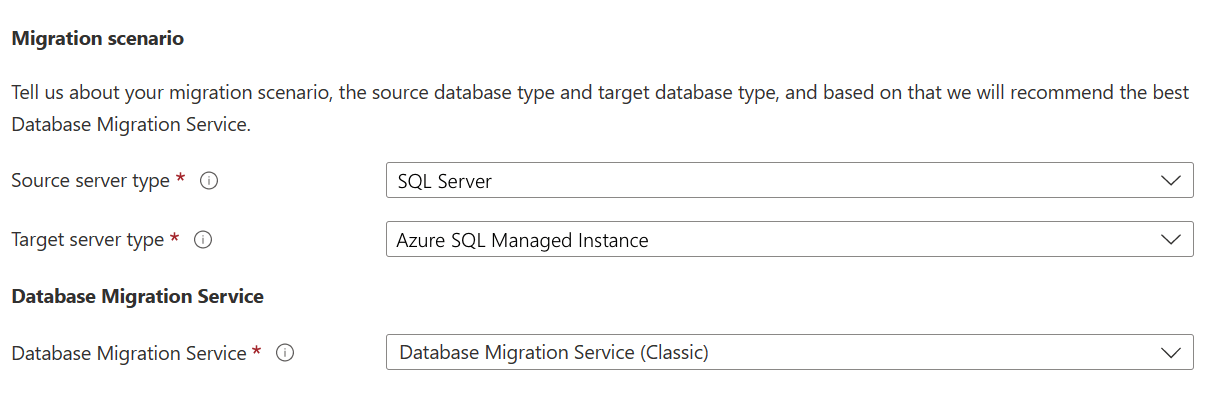1212x396 pixels.
Task: Click the bold 'Database Migration Service' section heading
Action: (137, 296)
